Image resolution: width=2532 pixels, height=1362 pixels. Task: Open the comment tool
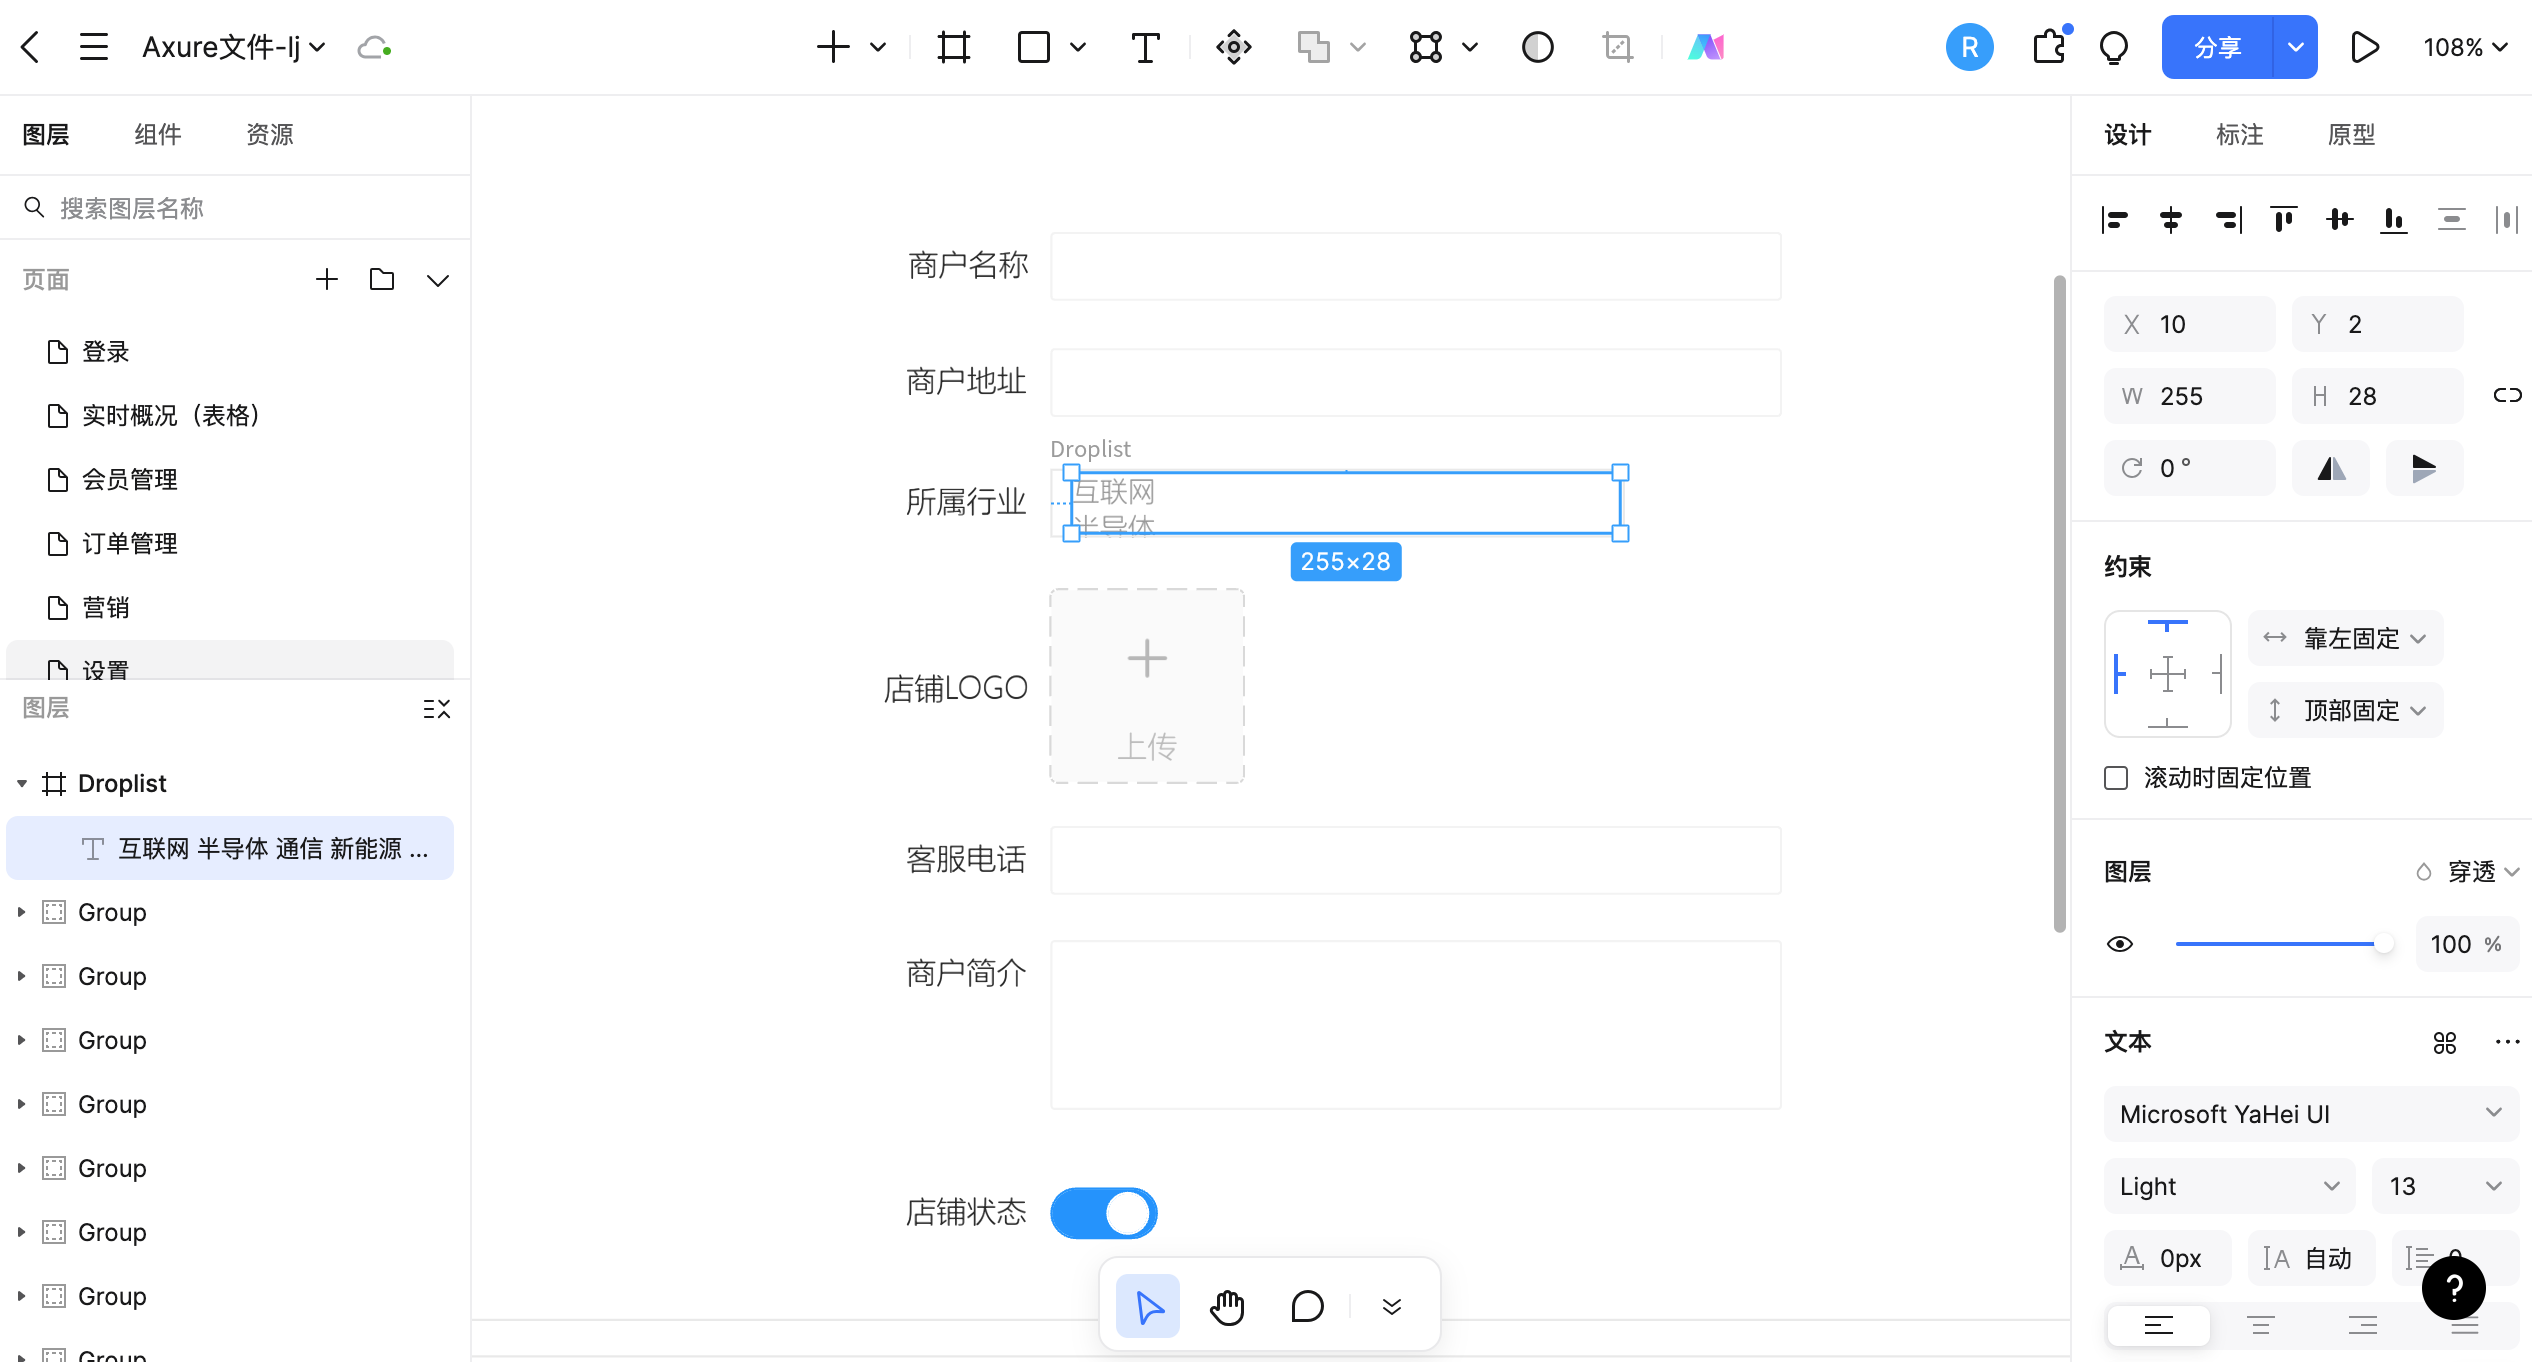point(1307,1306)
